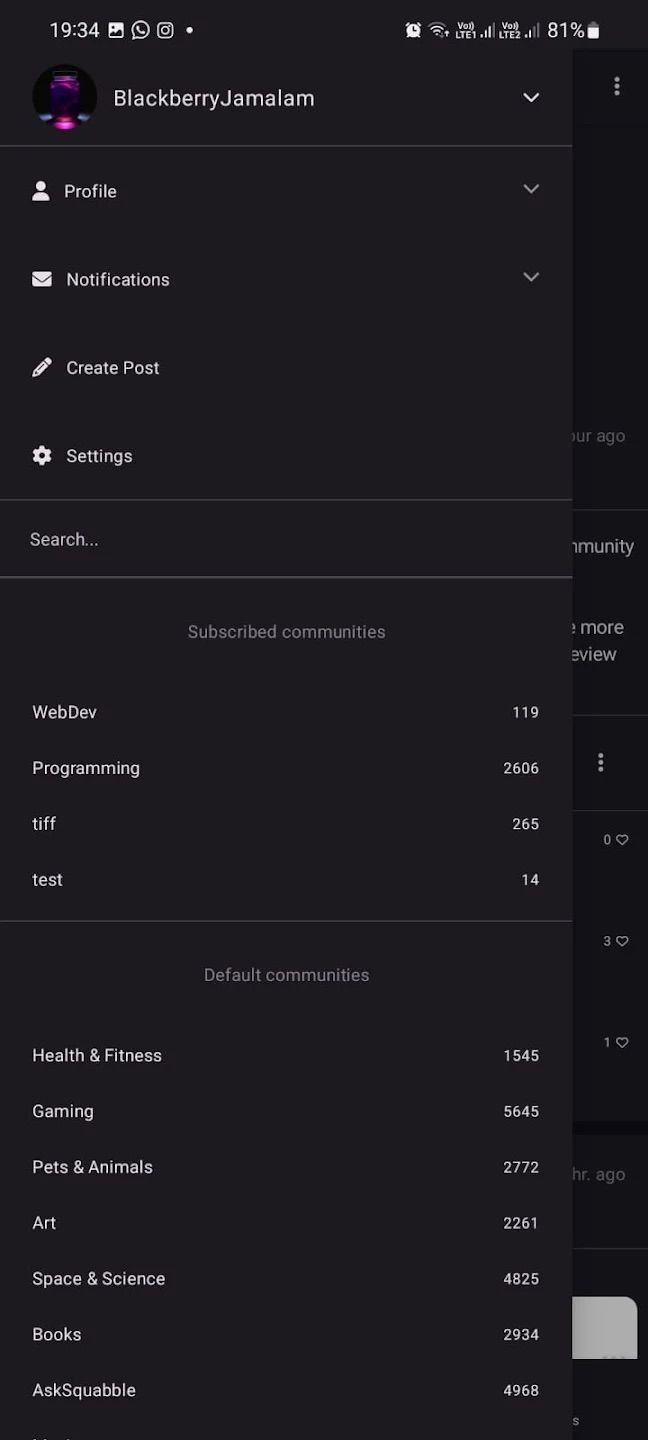
Task: Open the Subscribed communities header
Action: (286, 631)
